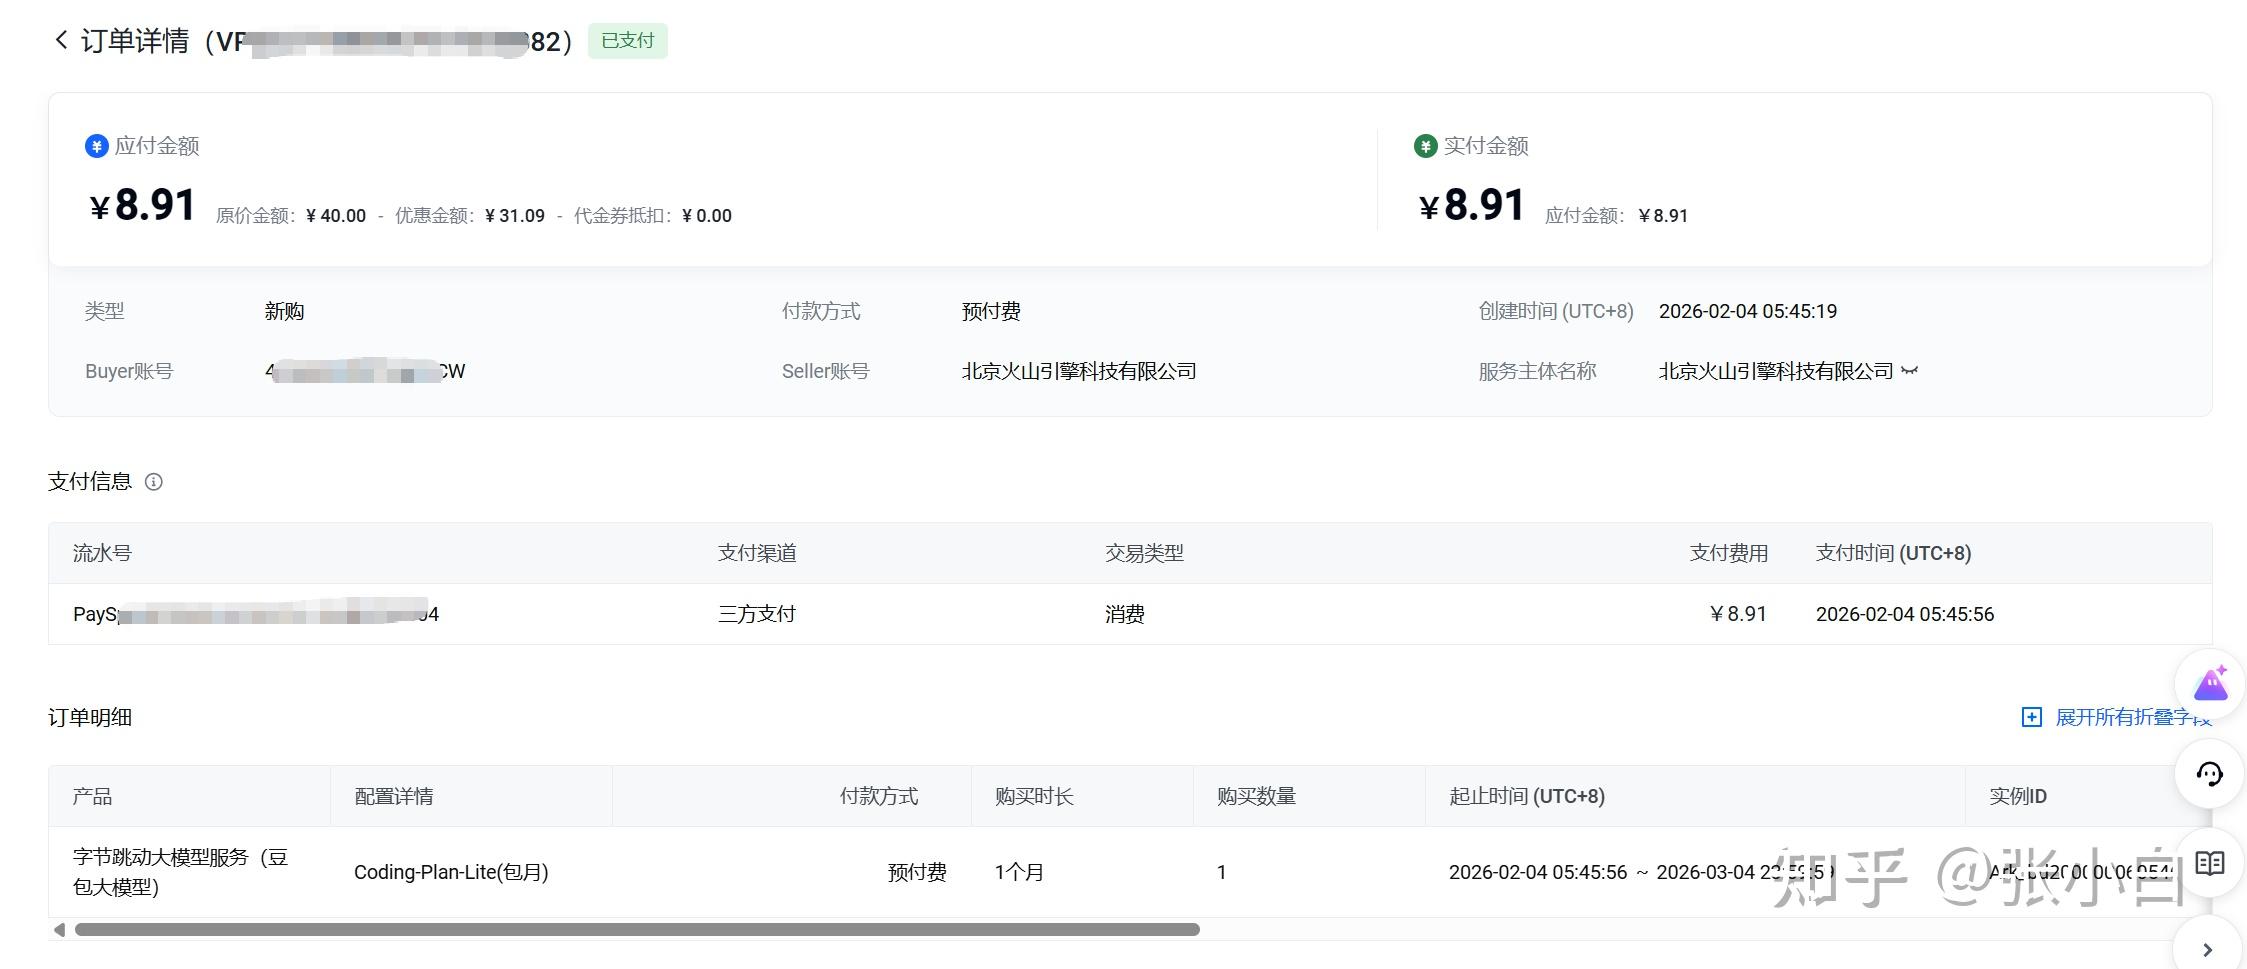The height and width of the screenshot is (969, 2247).
Task: Click the Coding-Plan-Lite(包月) configuration cell
Action: click(451, 872)
